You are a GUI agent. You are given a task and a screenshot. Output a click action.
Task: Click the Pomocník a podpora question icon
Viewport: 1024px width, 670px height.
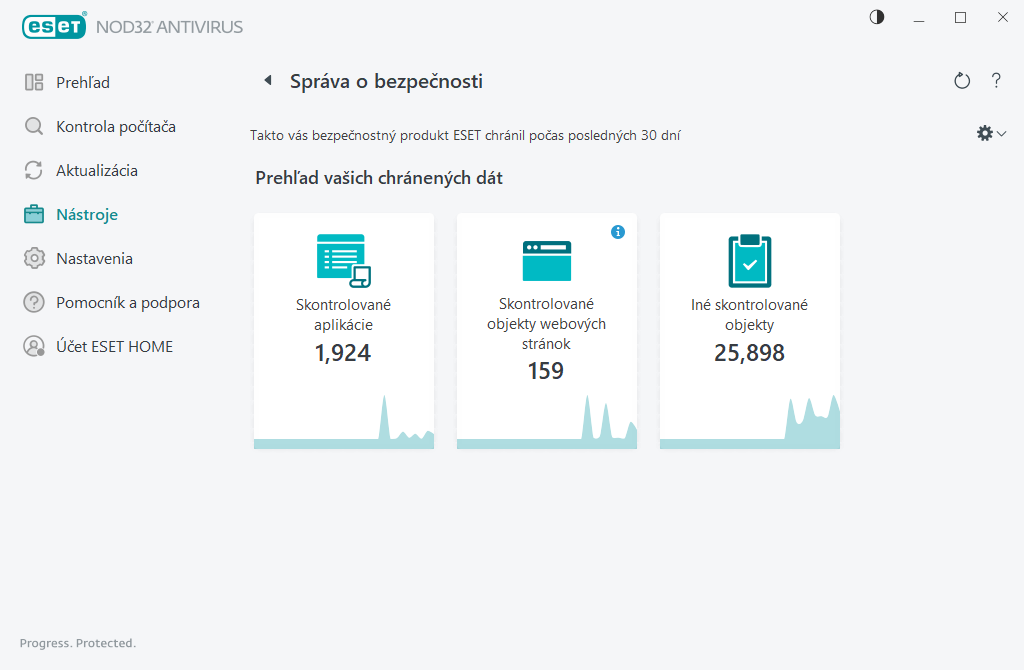34,303
